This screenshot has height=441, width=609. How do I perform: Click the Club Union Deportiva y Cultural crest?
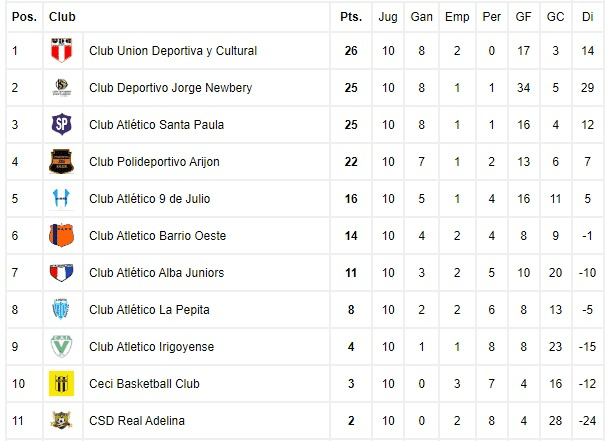[61, 50]
